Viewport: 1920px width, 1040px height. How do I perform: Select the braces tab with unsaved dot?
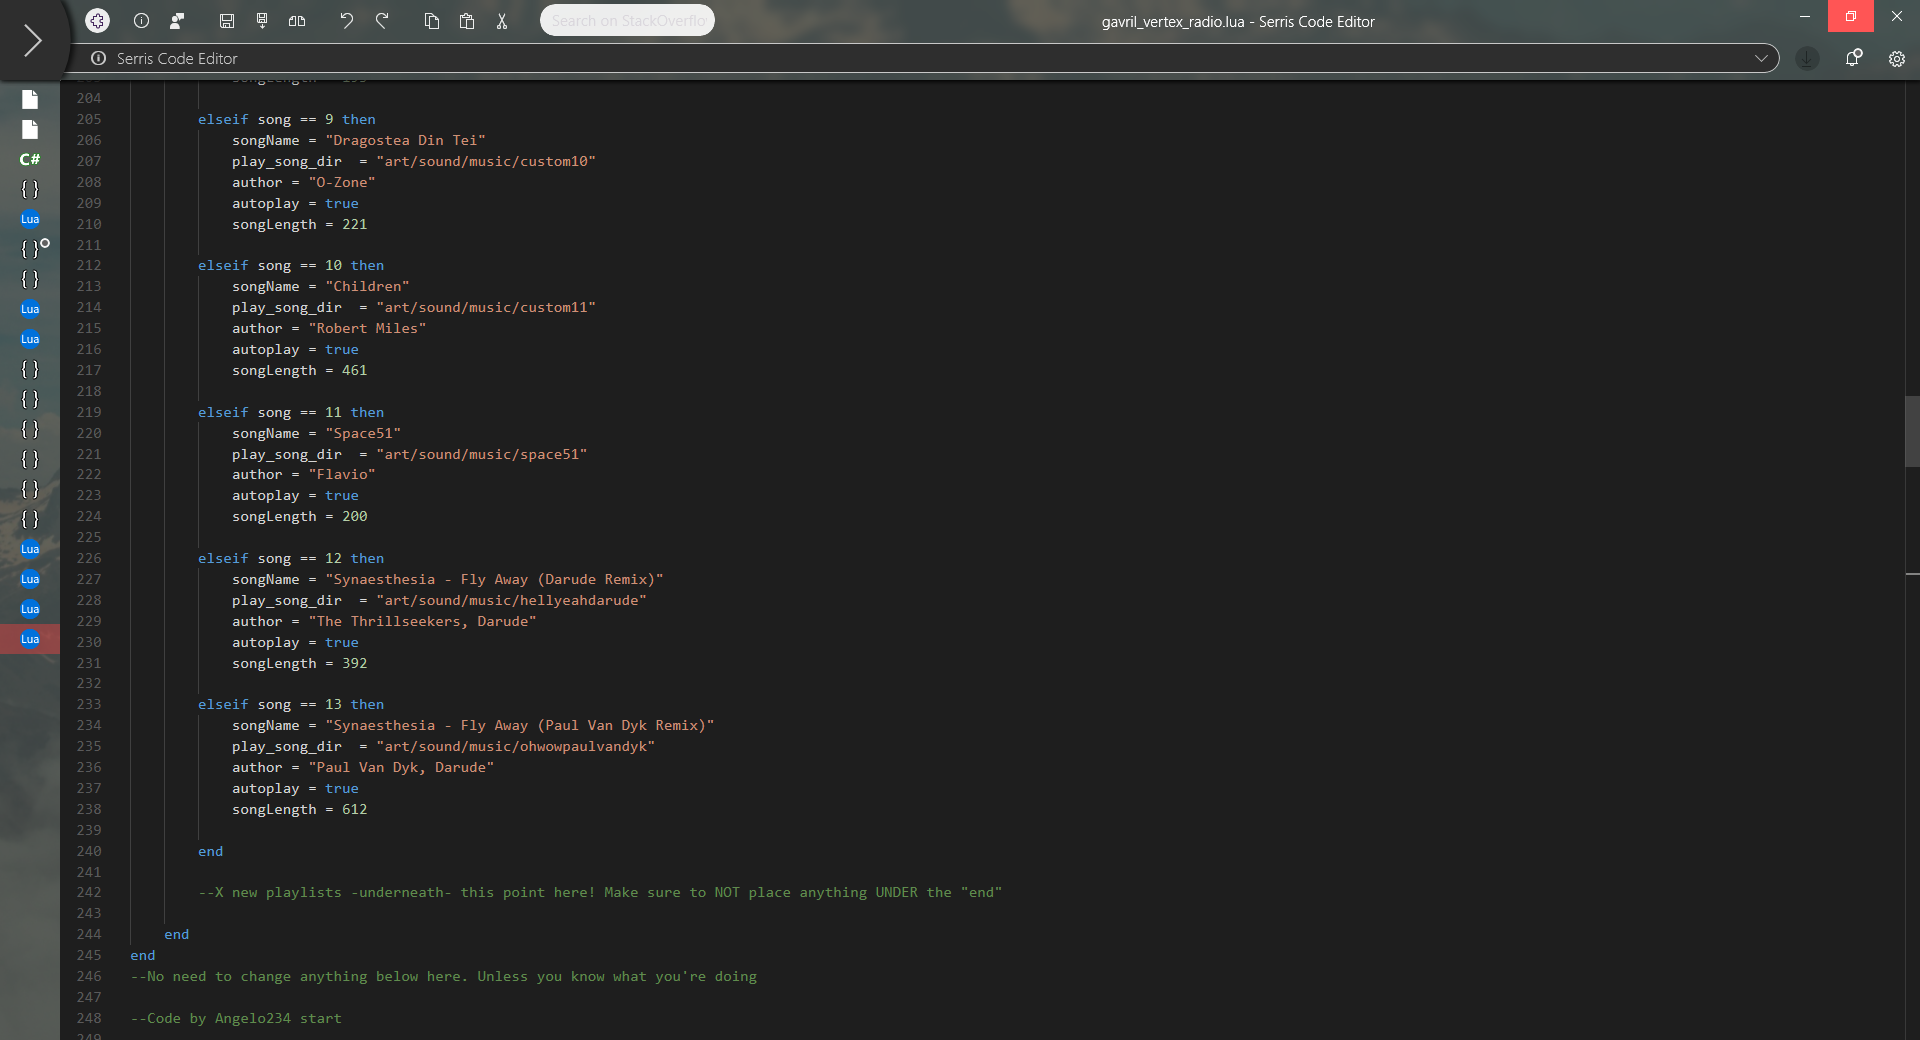(30, 249)
